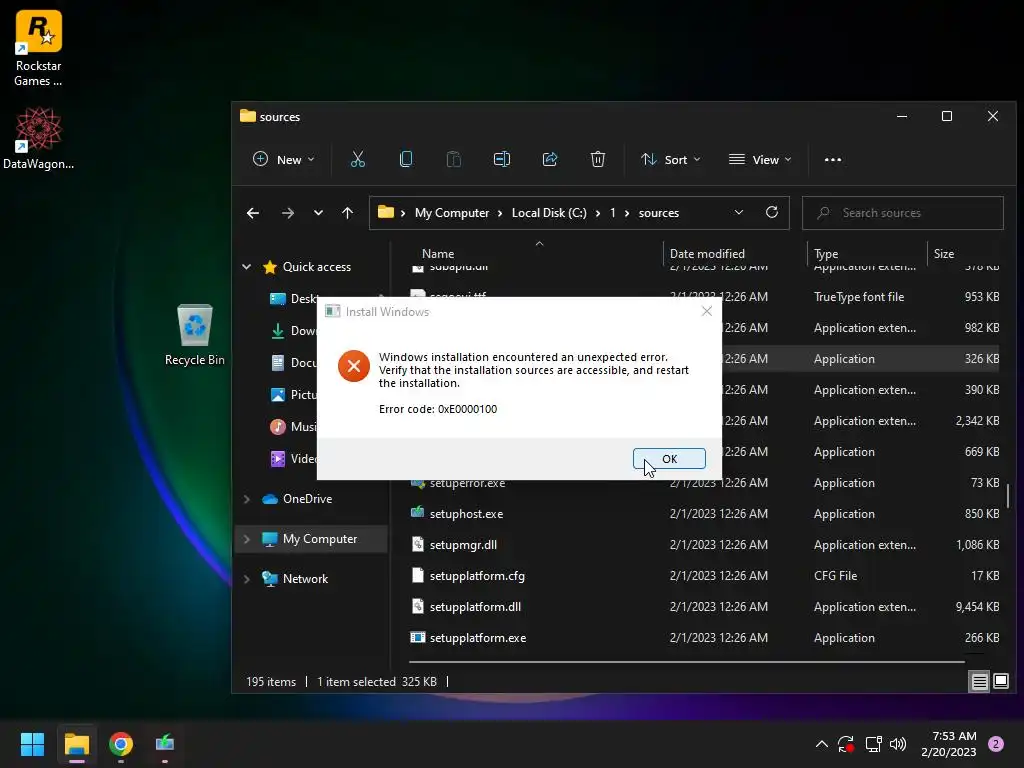Sort by Date modified column
The width and height of the screenshot is (1024, 768).
[x=707, y=253]
